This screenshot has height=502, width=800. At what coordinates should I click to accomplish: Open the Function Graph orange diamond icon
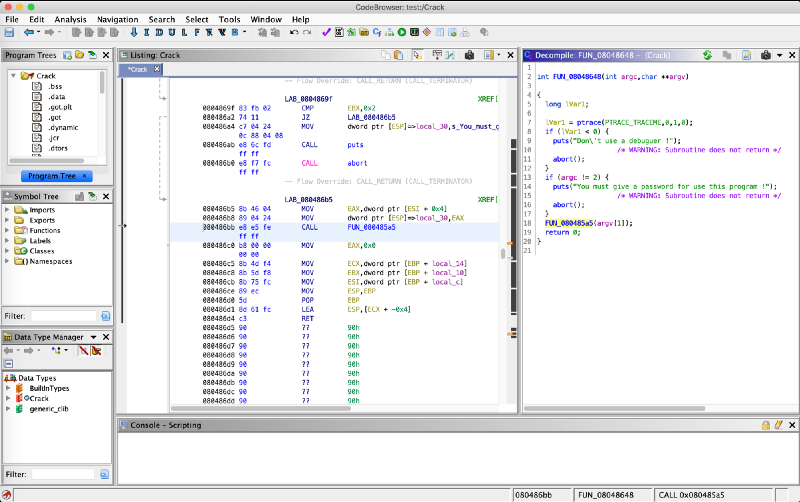click(x=427, y=32)
